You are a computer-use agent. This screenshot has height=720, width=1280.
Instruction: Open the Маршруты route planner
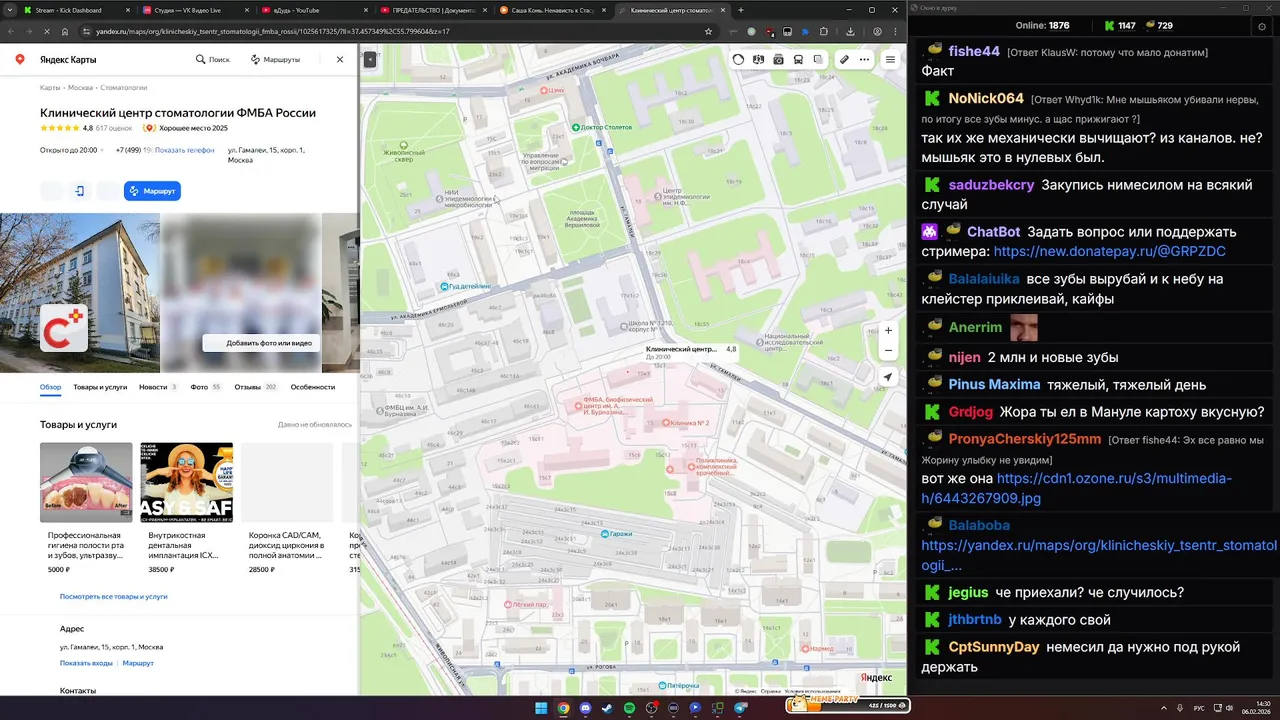pos(275,60)
